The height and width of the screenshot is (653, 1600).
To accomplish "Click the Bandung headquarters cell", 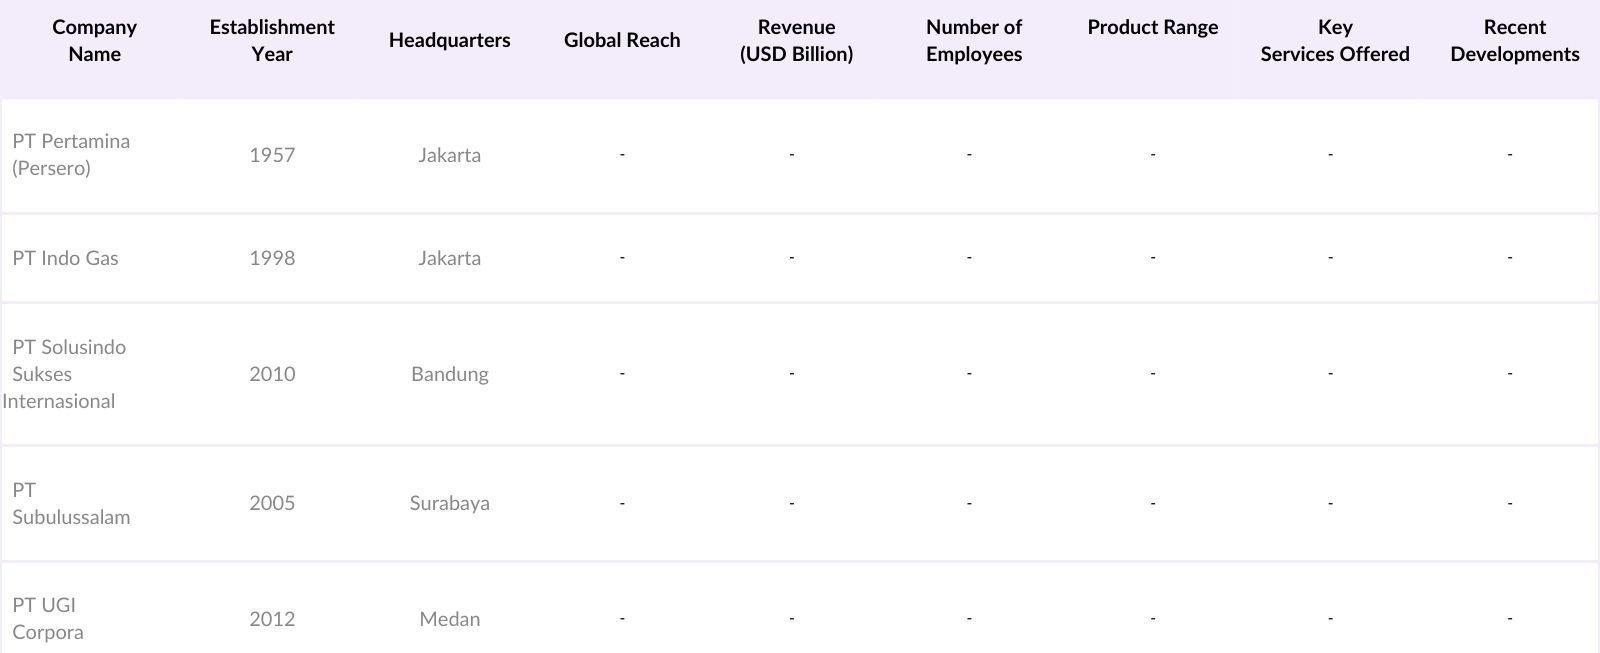I will [x=449, y=374].
